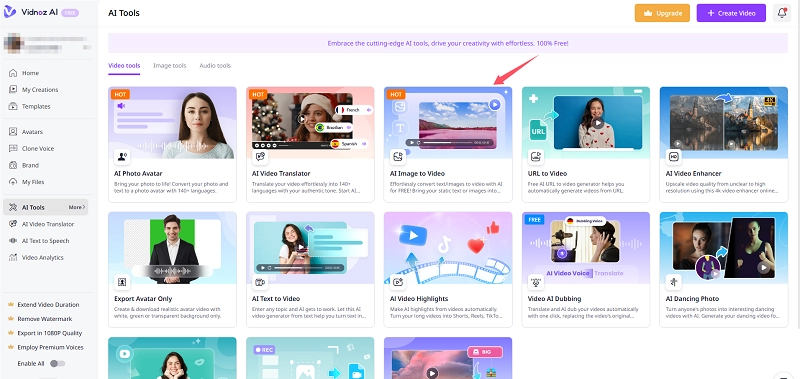Open the AI Text to Video thumbnail
800x379 pixels.
tap(310, 248)
